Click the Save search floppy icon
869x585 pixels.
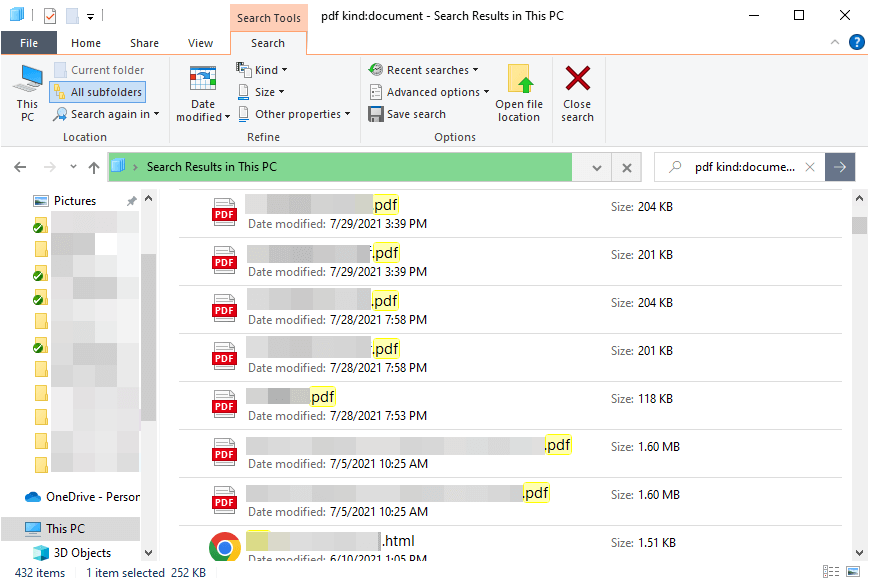[x=376, y=114]
